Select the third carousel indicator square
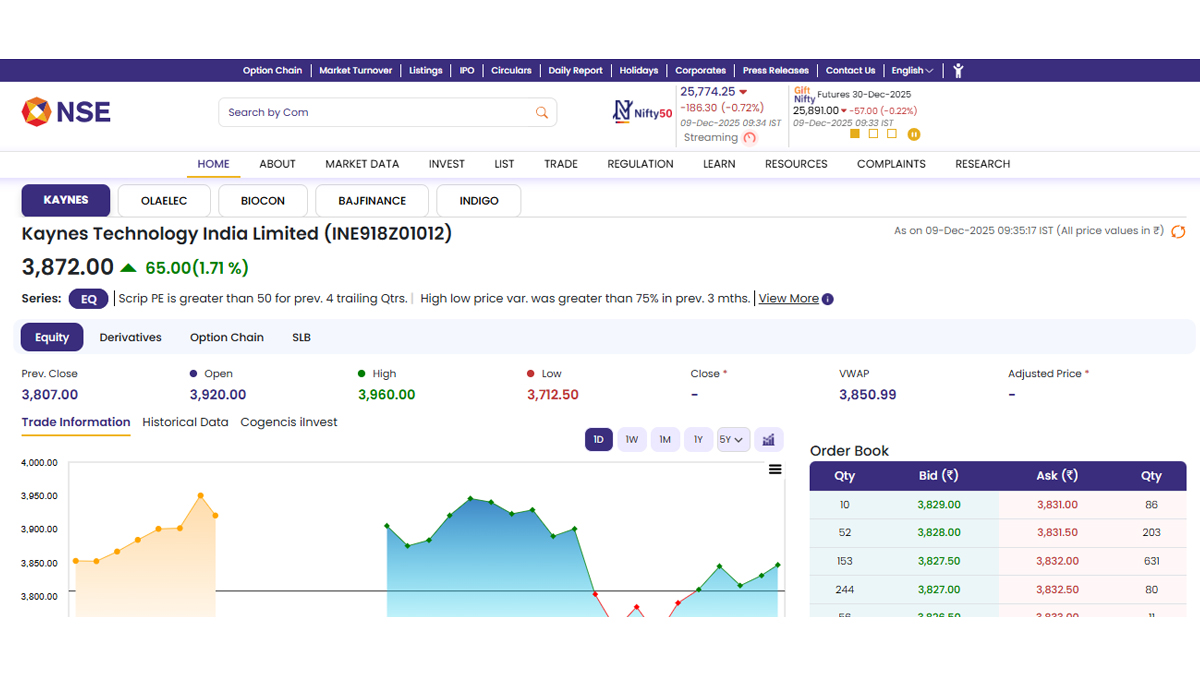Screen dimensions: 1200x675 tap(892, 133)
